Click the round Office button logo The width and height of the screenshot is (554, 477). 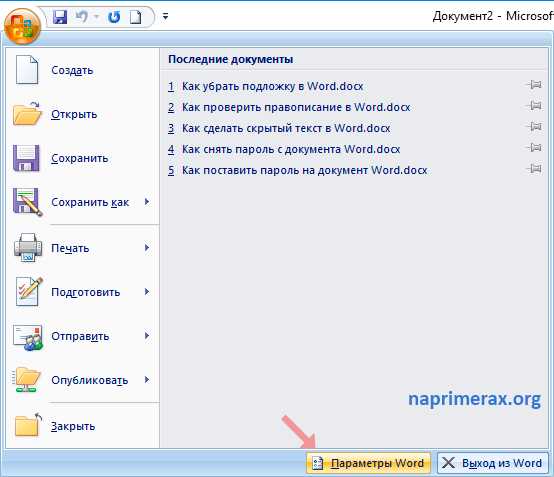tap(22, 26)
